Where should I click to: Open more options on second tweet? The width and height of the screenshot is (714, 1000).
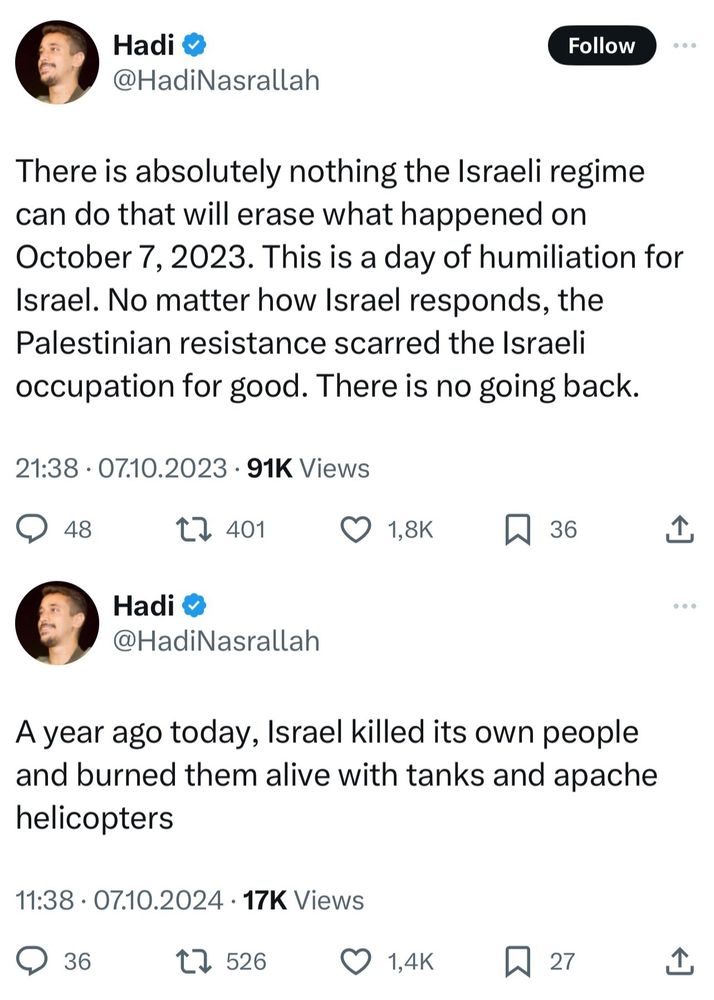click(x=686, y=605)
